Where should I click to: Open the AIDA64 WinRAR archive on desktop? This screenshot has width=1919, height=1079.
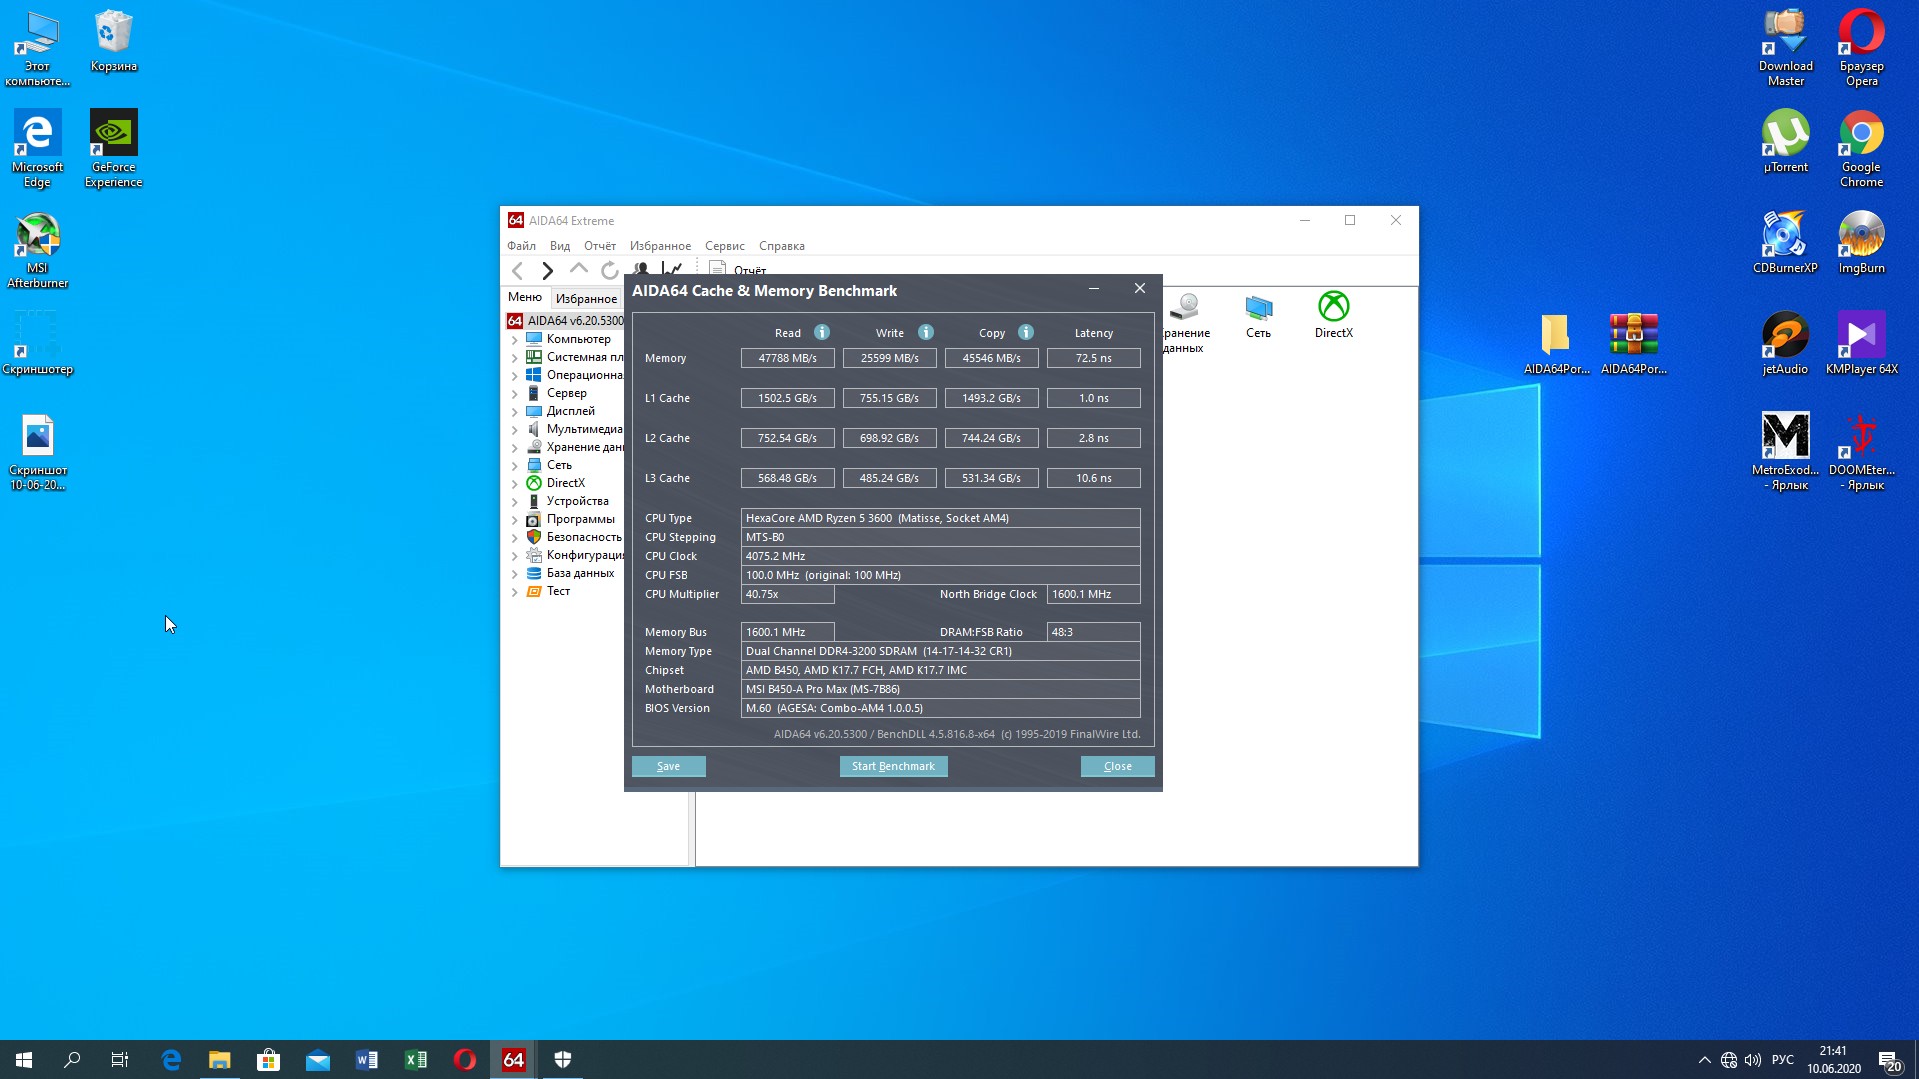1633,344
